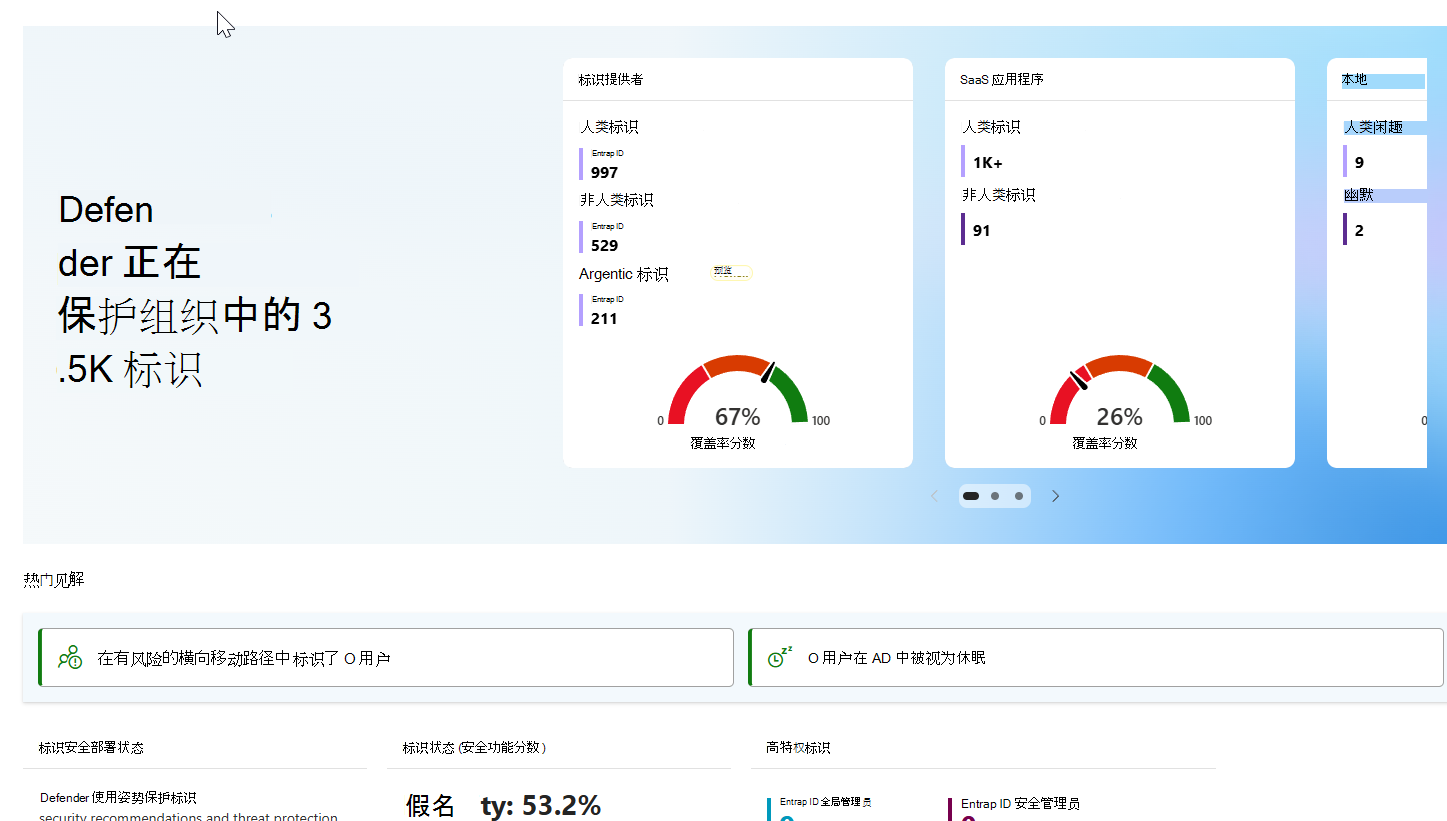Click the 预览 badge next to Argentic 标识
The width and height of the screenshot is (1447, 821).
click(x=733, y=271)
